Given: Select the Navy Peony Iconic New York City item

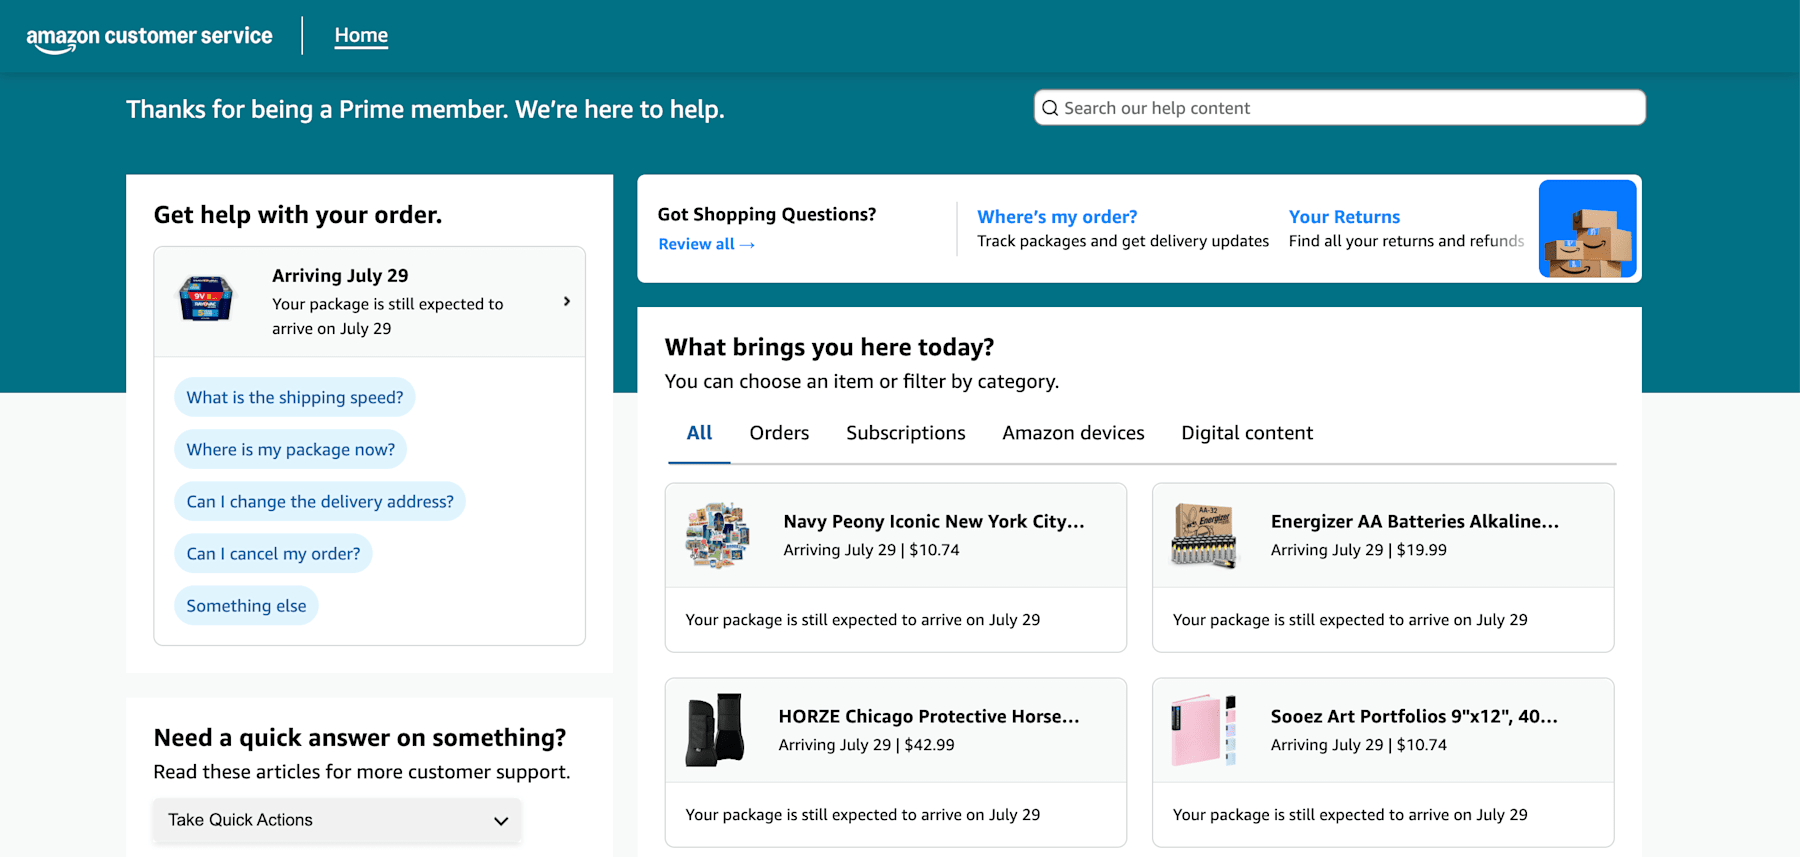Looking at the screenshot, I should tap(896, 568).
